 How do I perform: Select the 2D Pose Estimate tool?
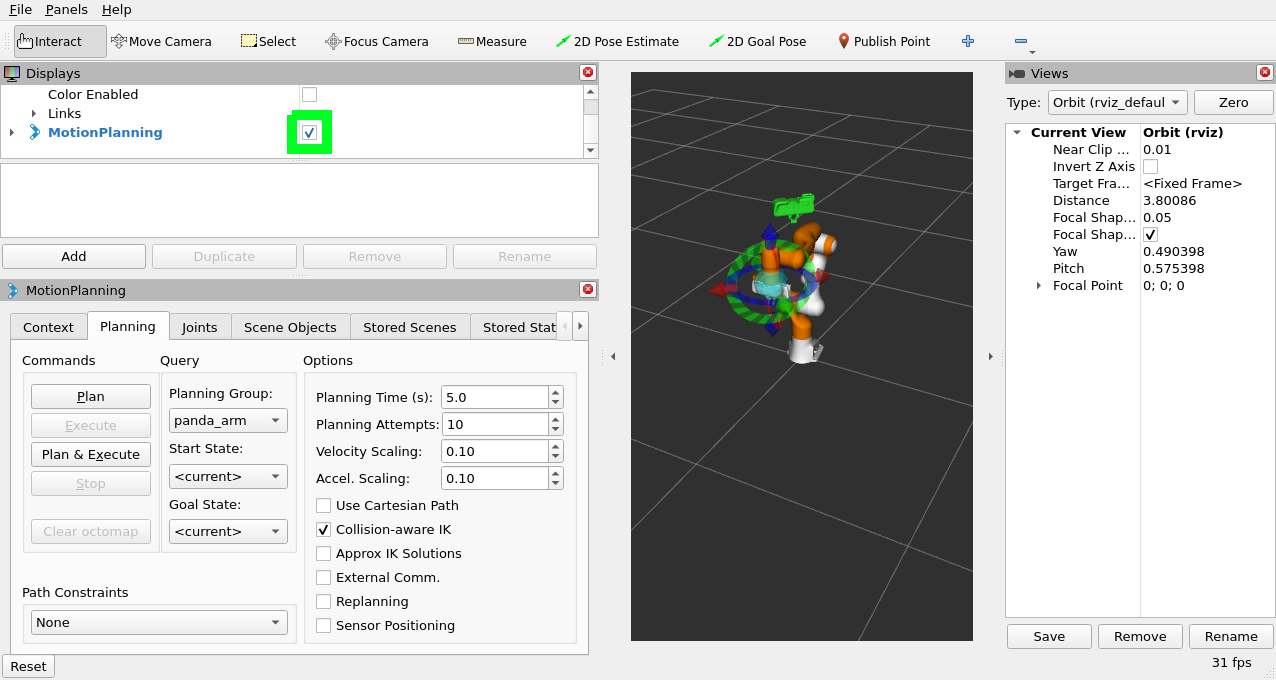point(617,41)
